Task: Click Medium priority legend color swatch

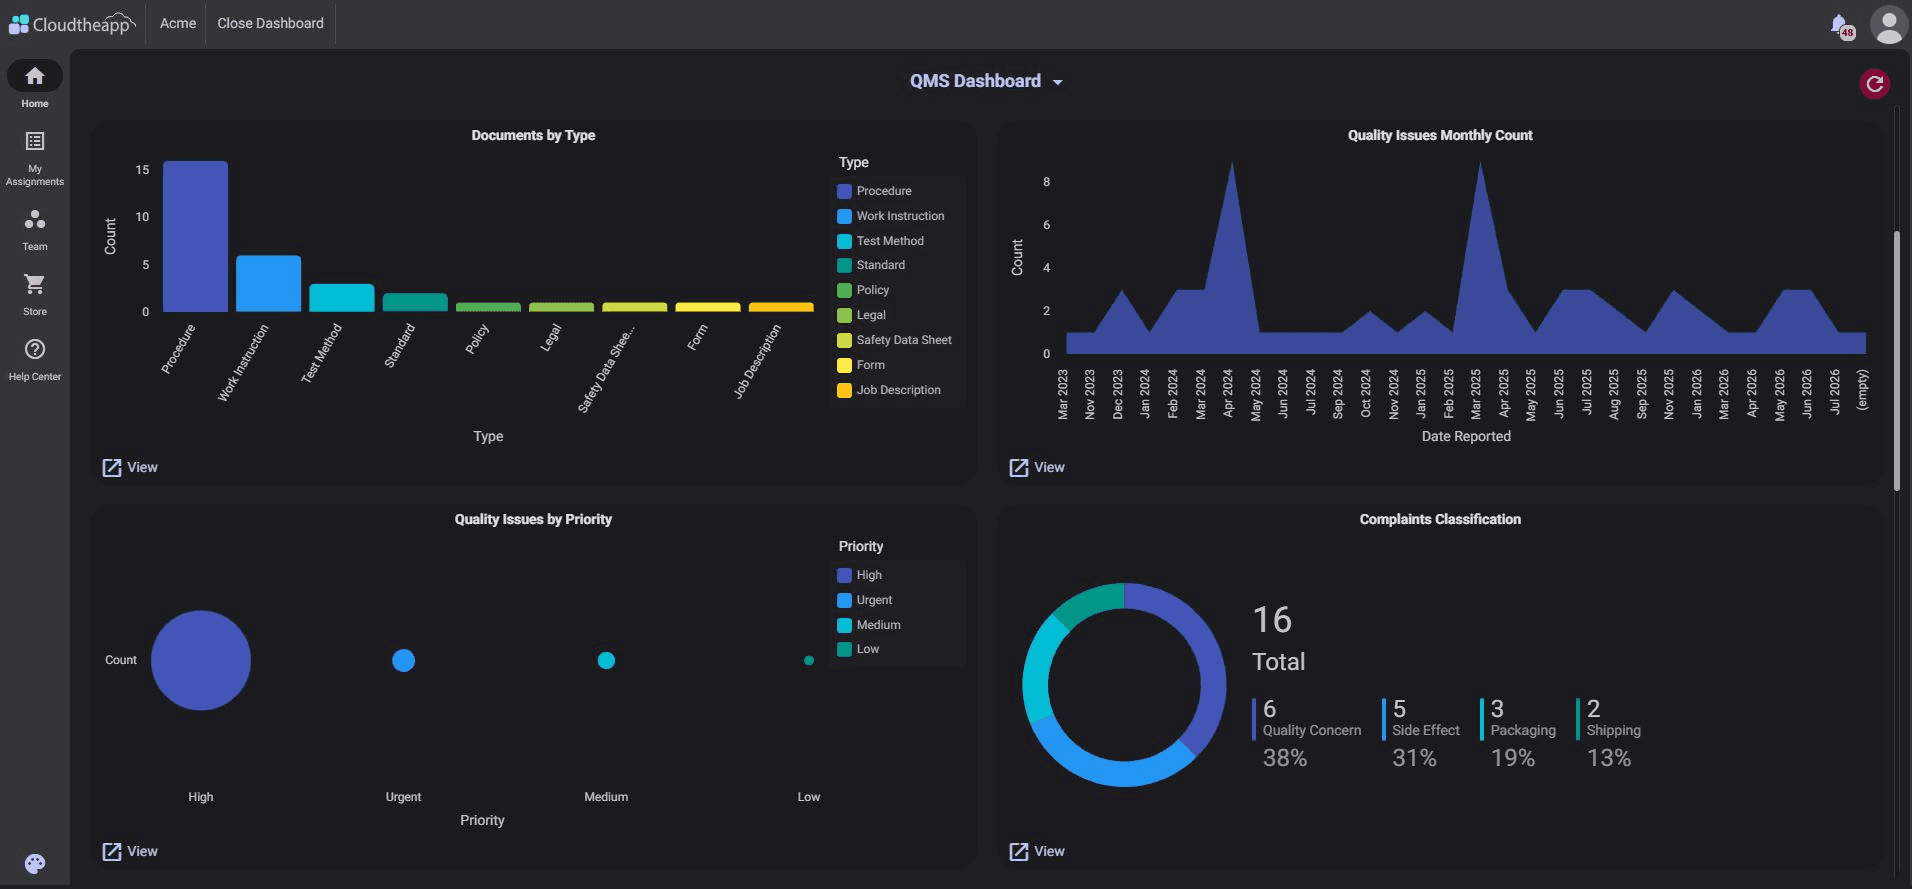Action: coord(844,625)
